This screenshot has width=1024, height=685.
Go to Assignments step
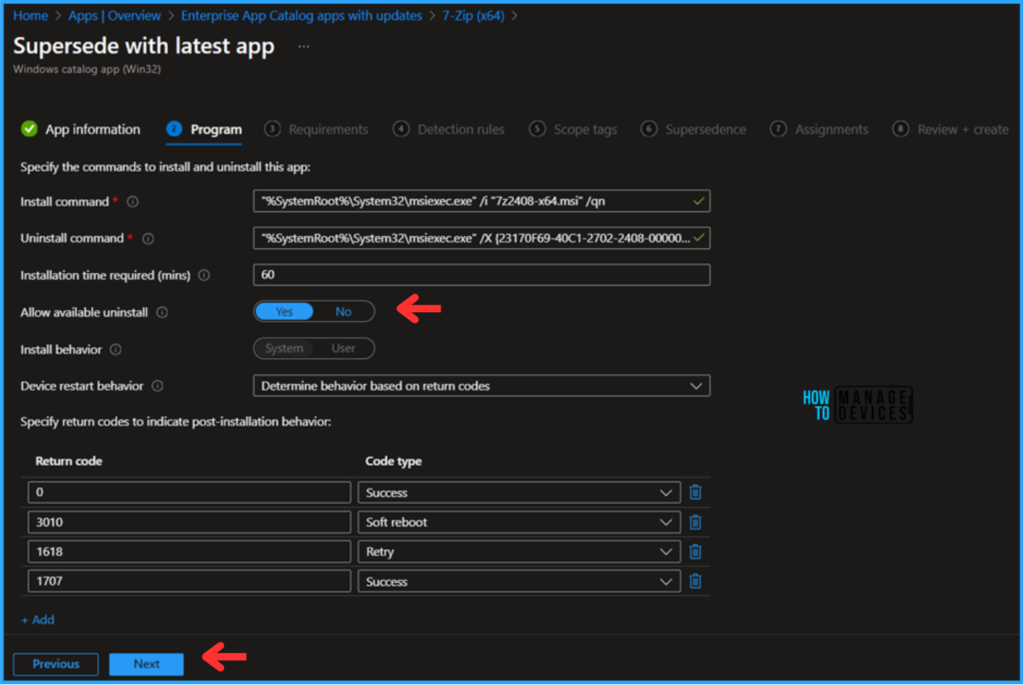coord(820,129)
